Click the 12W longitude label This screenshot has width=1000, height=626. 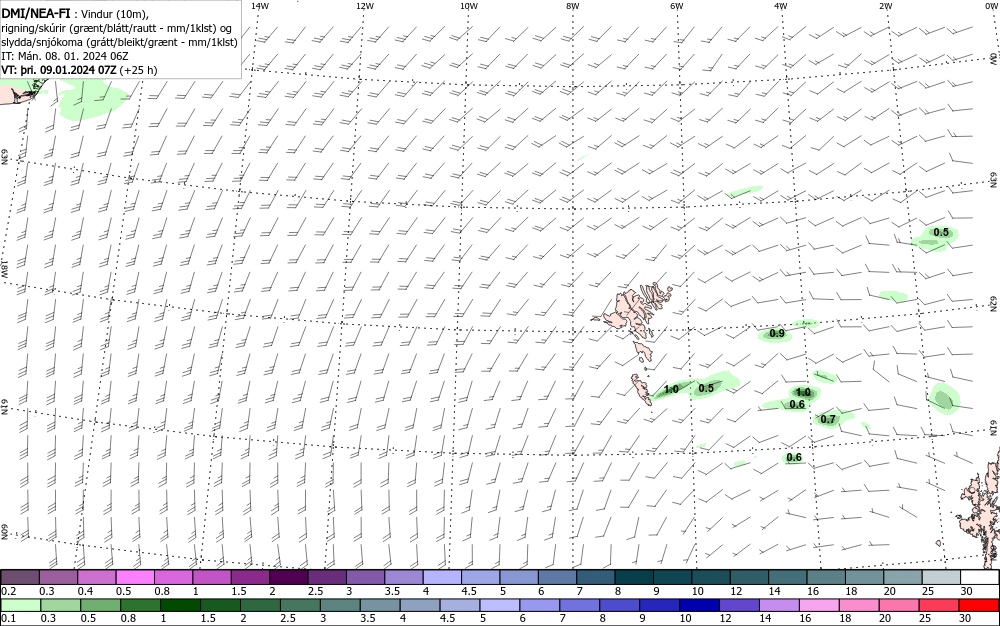pos(364,6)
